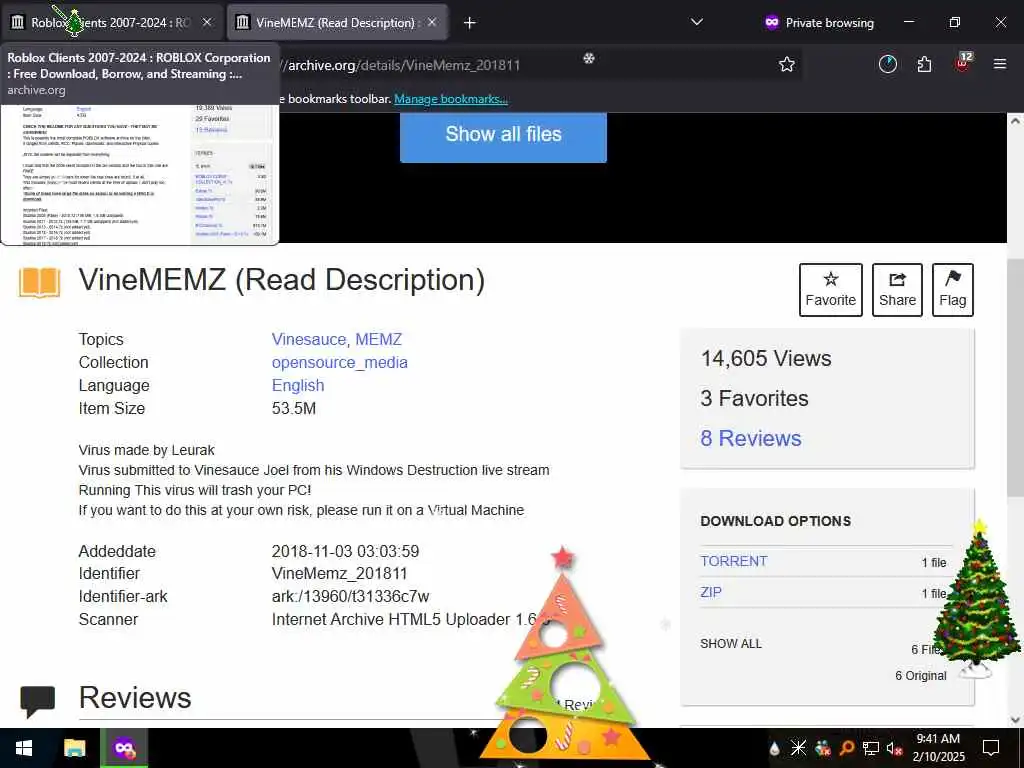Screen dimensions: 1024x768
Task: Click the Addeddate value 2018-11-03 03:03:59
Action: pyautogui.click(x=345, y=551)
